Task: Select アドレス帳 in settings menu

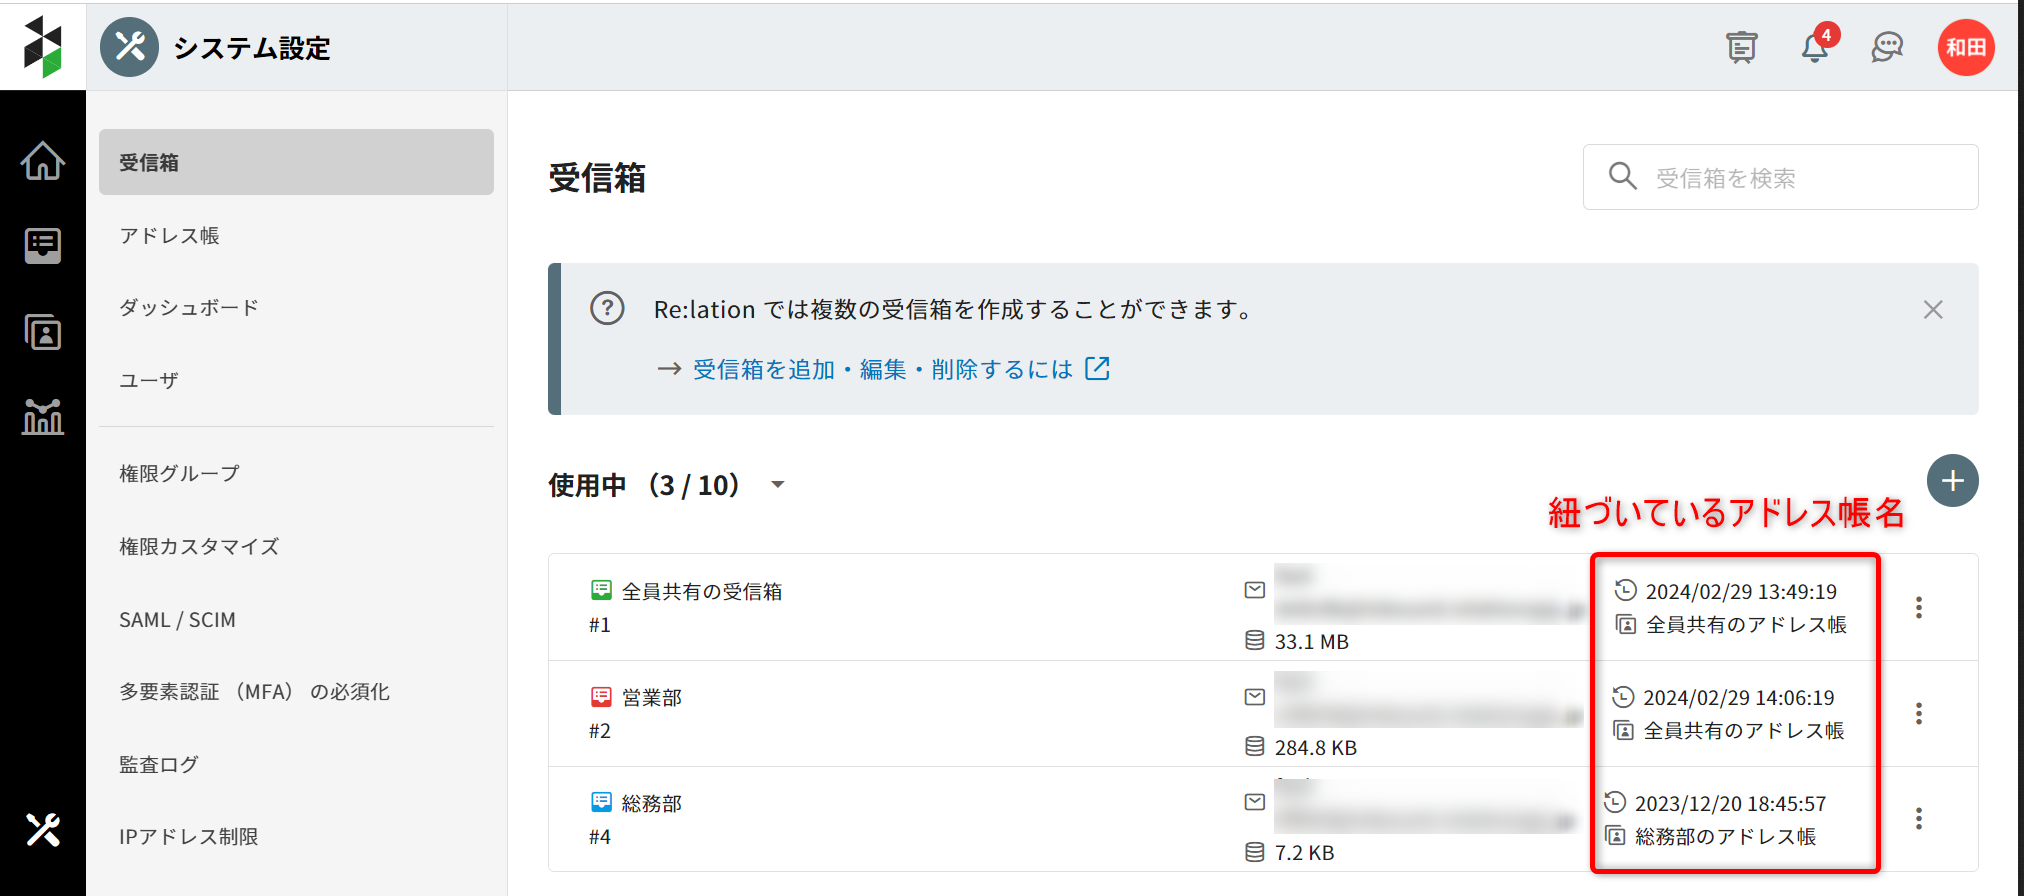Action: 170,236
